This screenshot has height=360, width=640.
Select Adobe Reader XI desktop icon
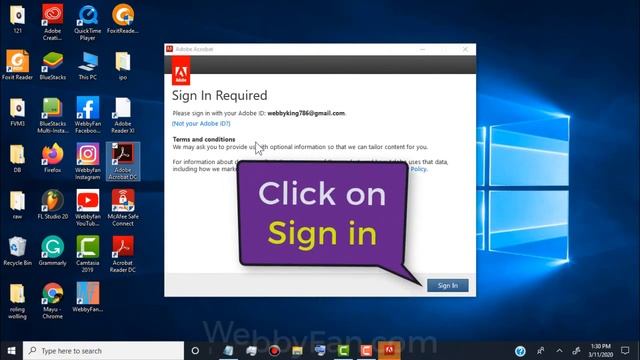(123, 115)
